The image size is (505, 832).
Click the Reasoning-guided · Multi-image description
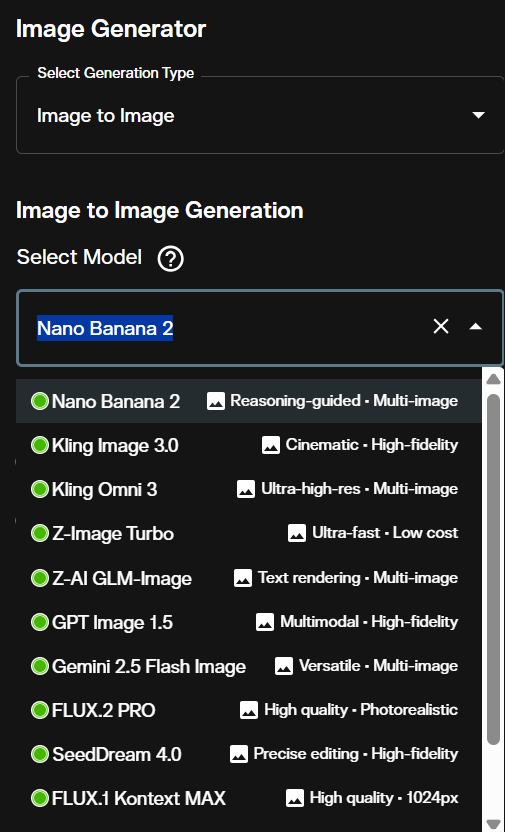point(344,401)
